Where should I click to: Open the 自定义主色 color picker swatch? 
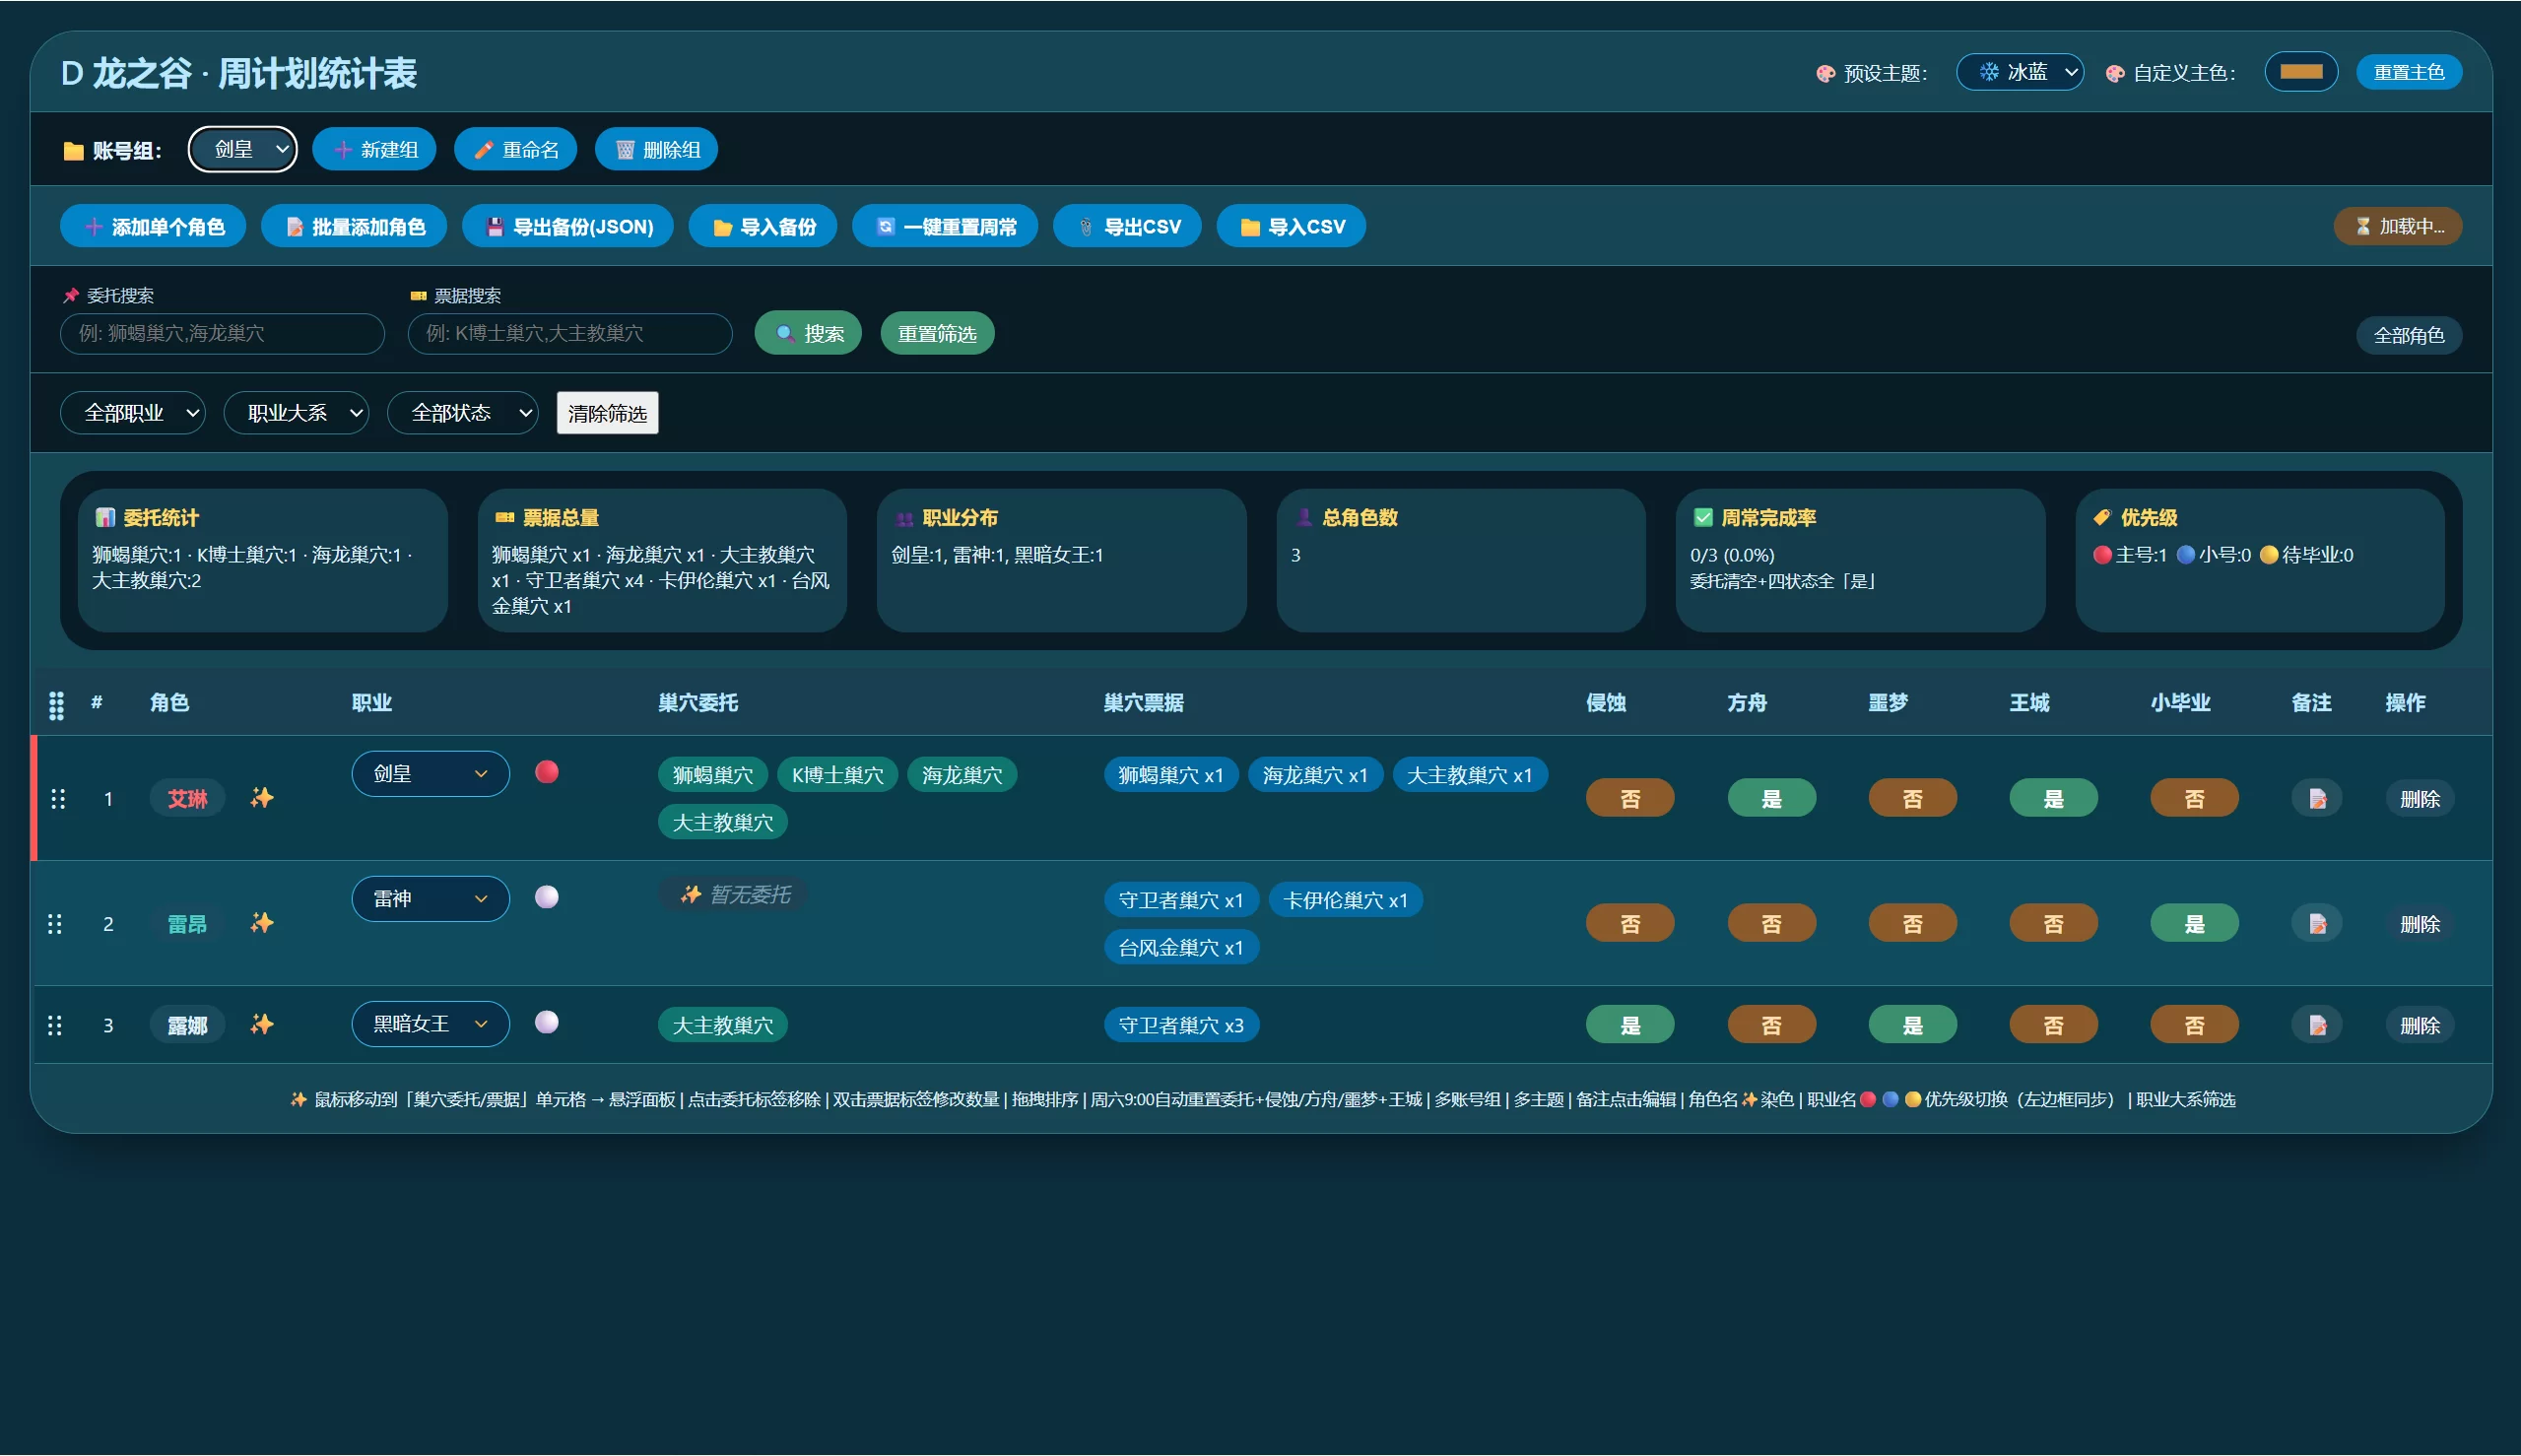click(2301, 72)
